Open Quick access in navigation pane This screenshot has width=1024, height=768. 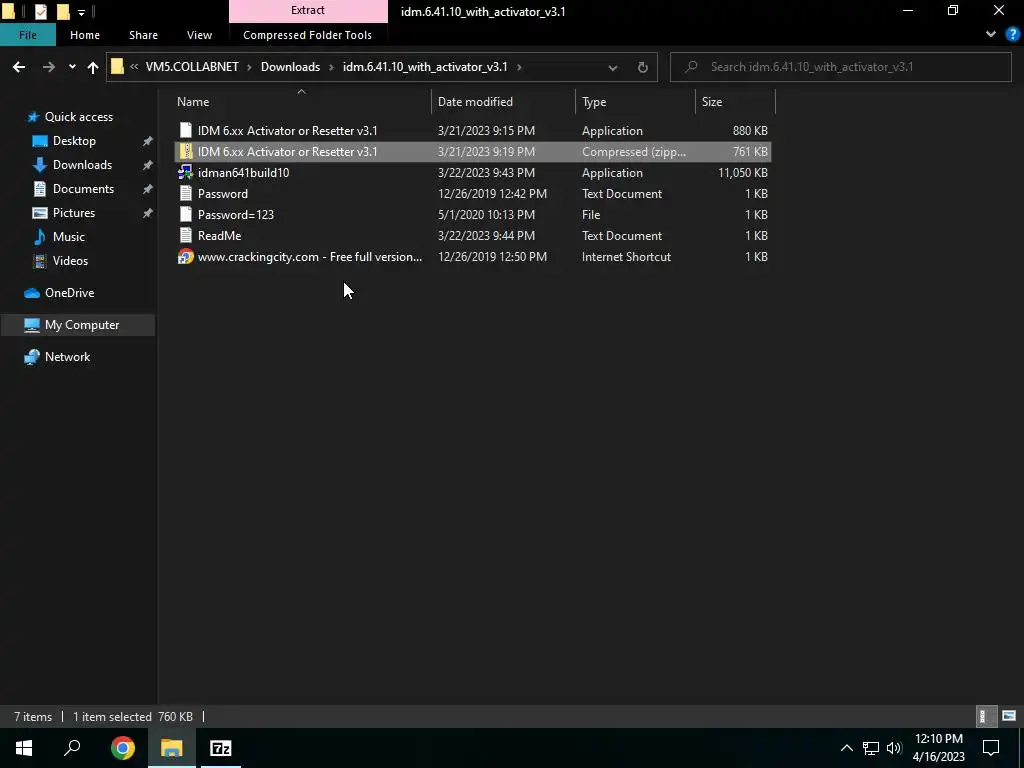78,117
